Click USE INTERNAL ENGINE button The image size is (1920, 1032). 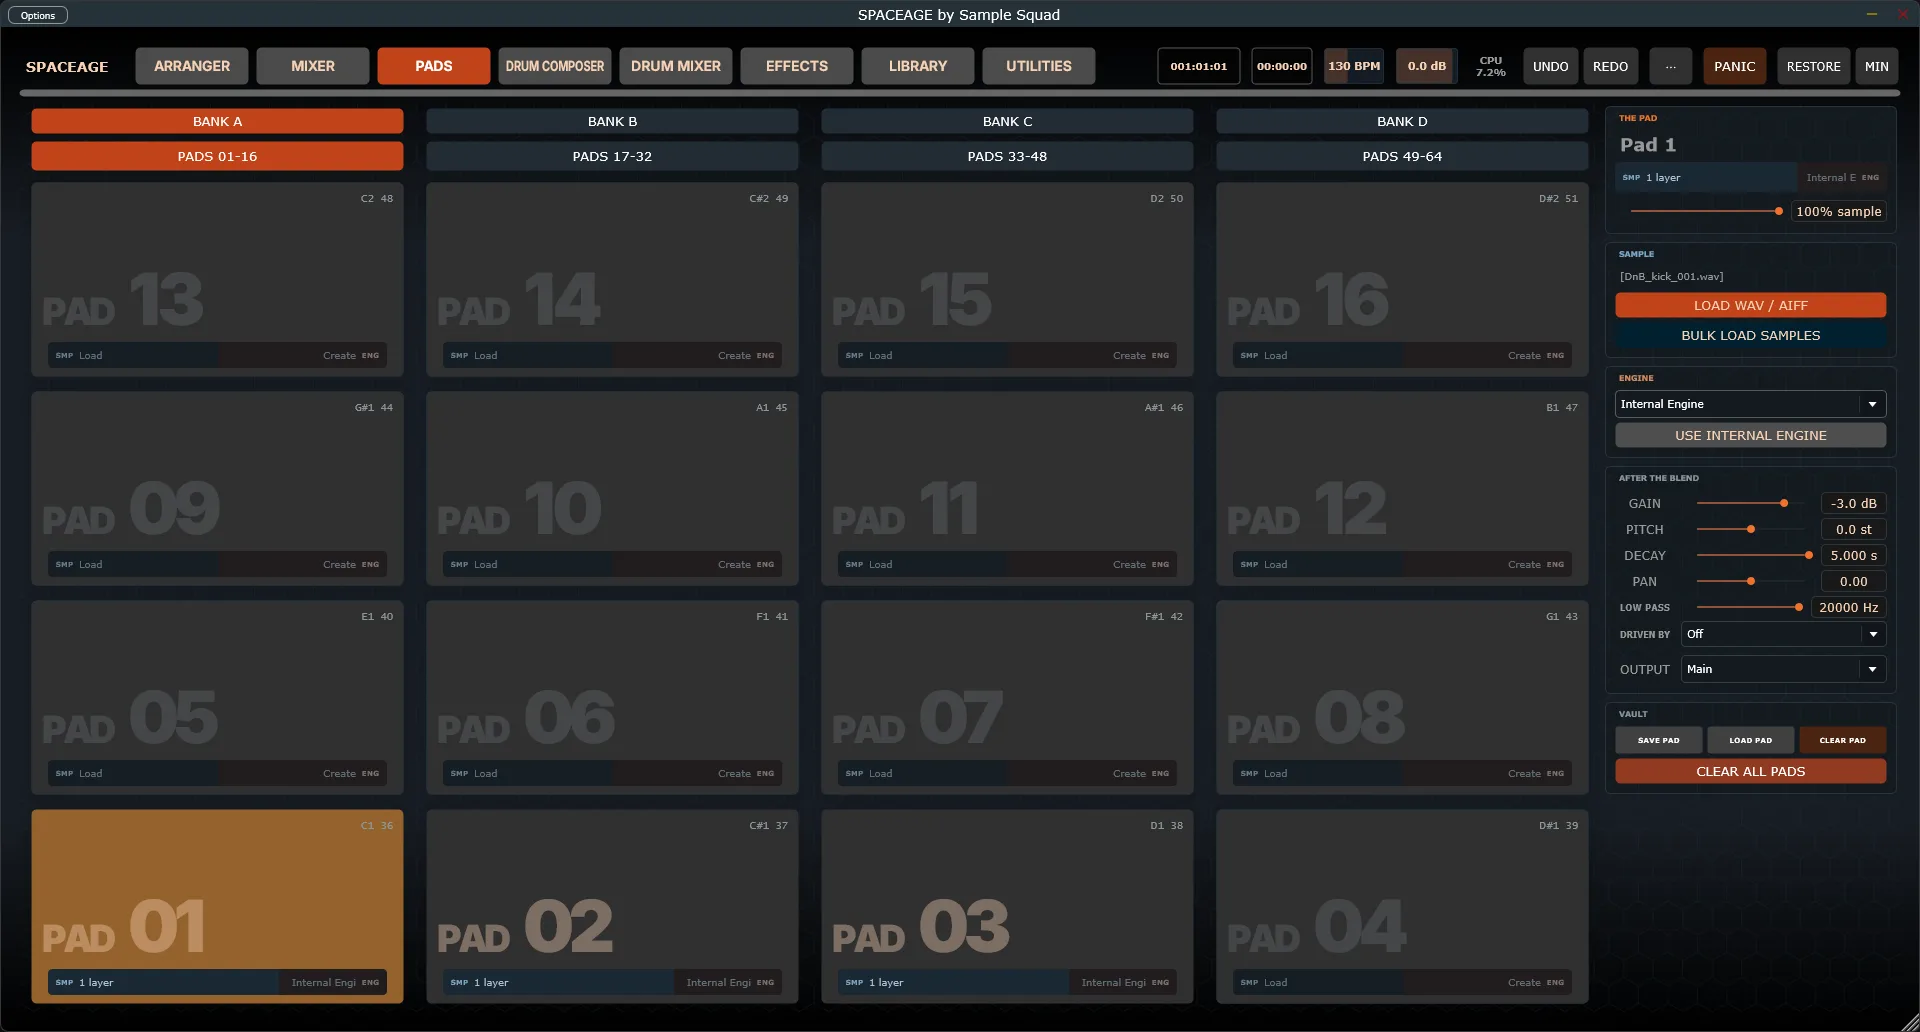pos(1750,435)
